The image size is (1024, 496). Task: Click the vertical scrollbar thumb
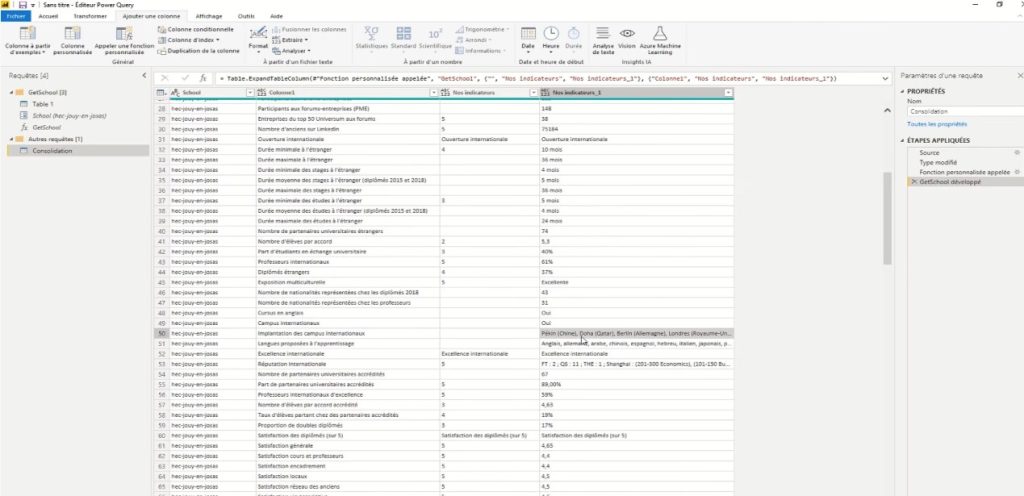click(887, 219)
